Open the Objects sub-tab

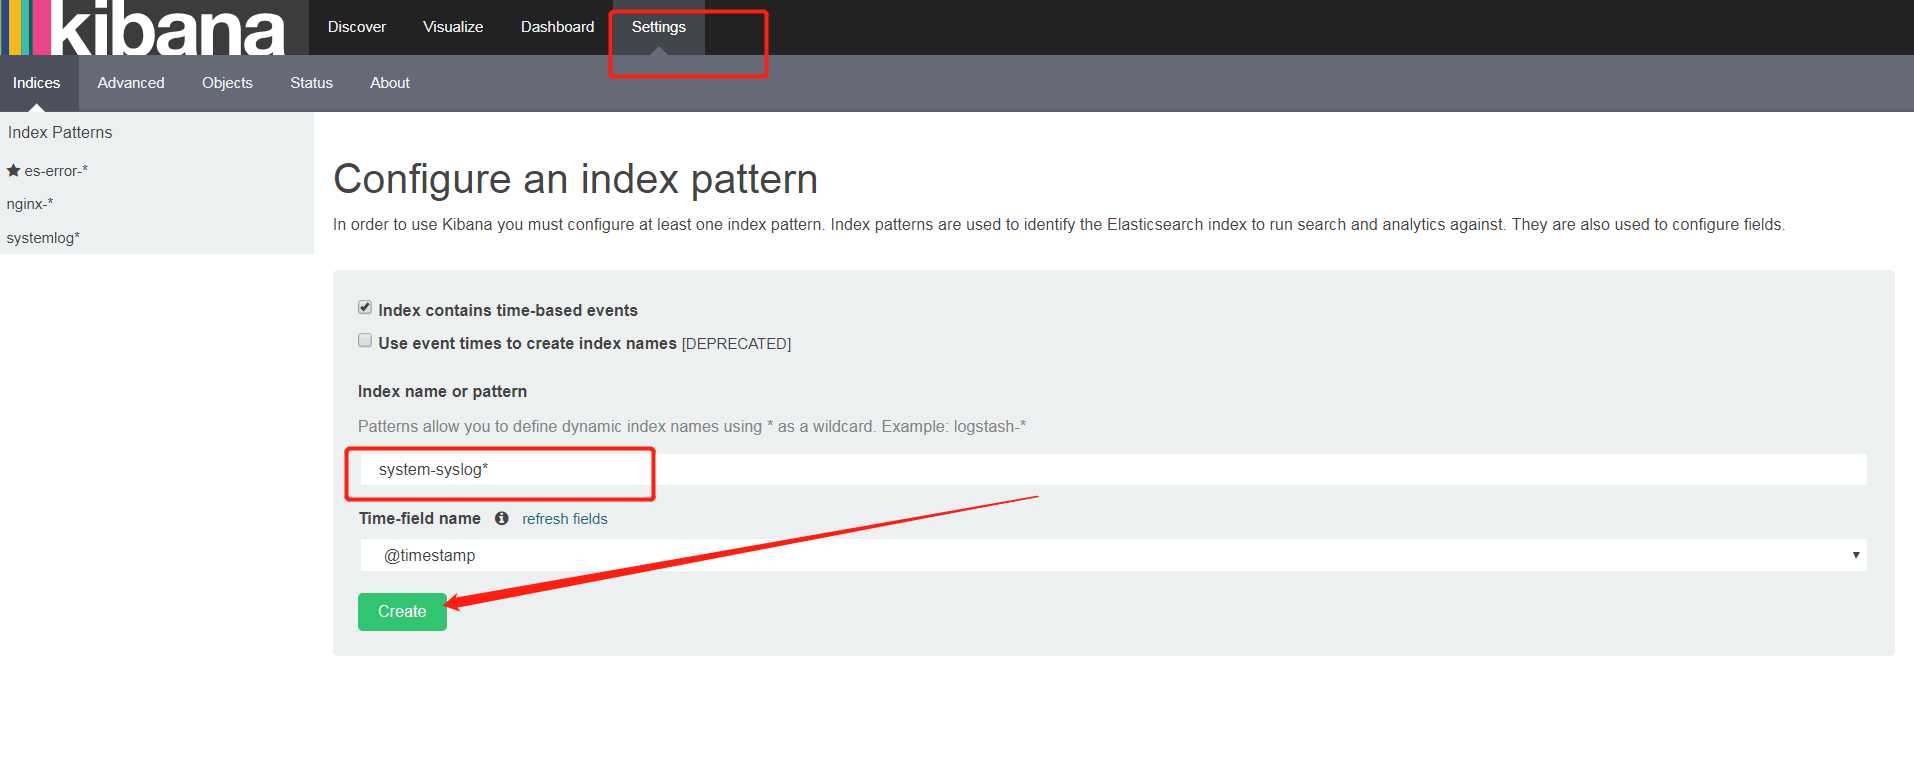[227, 83]
